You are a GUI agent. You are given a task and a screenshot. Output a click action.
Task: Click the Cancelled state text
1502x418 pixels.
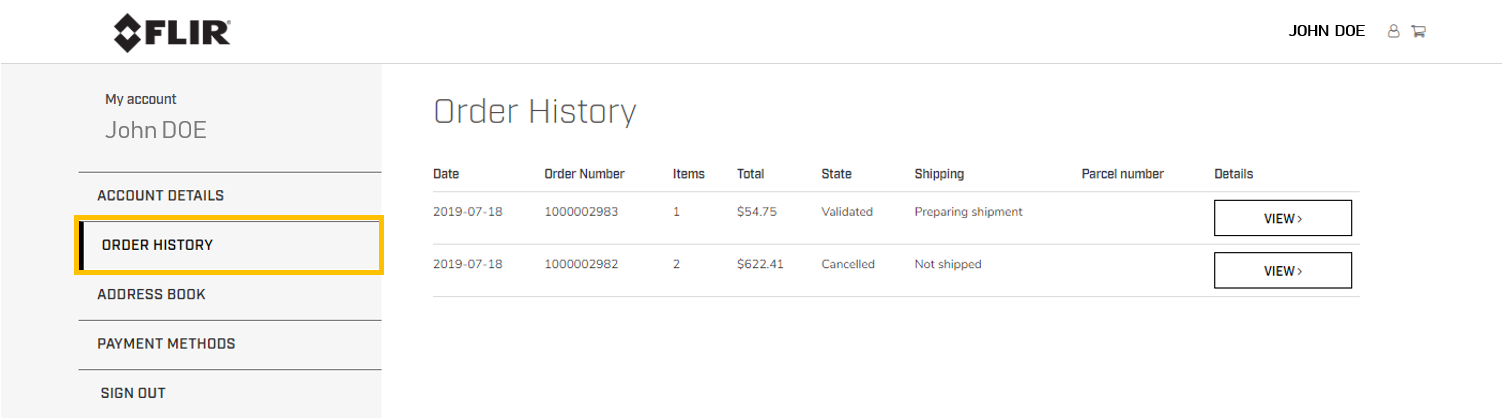point(848,264)
